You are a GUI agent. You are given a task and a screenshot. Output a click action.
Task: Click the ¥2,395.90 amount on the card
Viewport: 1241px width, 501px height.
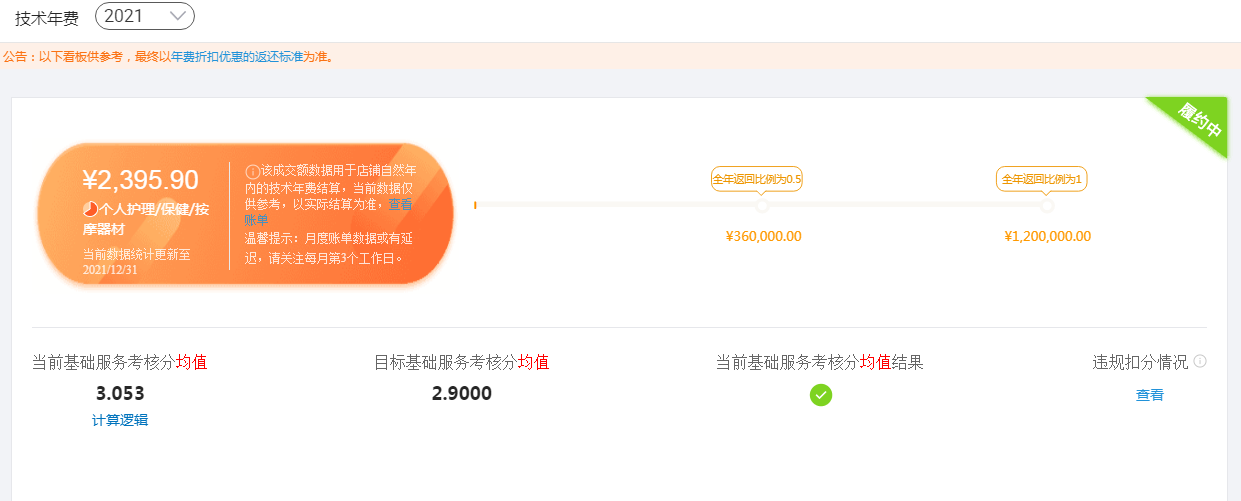tap(141, 180)
